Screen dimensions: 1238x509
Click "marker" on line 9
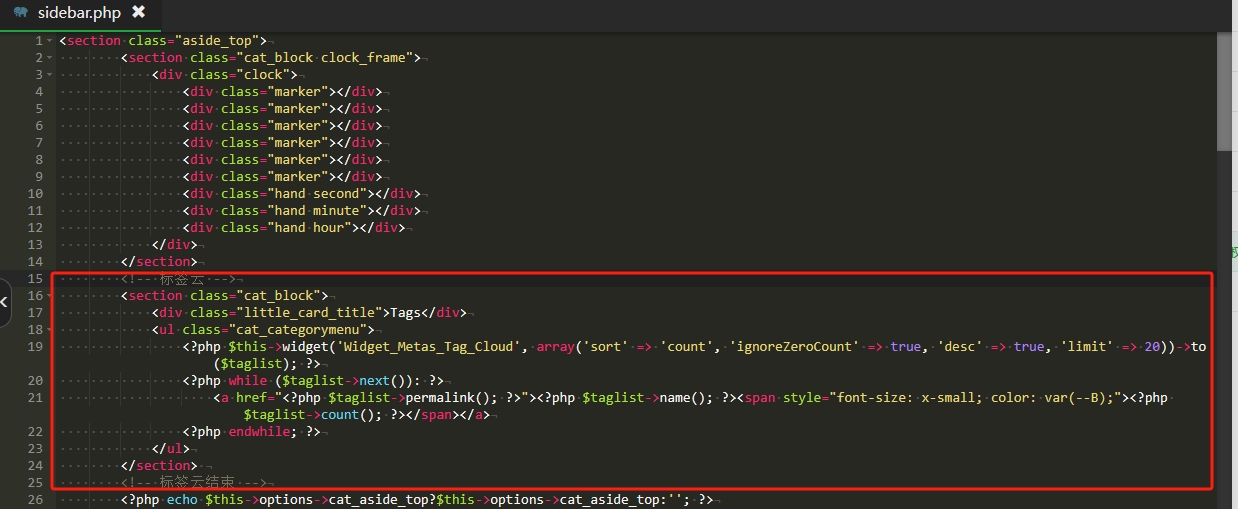[299, 177]
